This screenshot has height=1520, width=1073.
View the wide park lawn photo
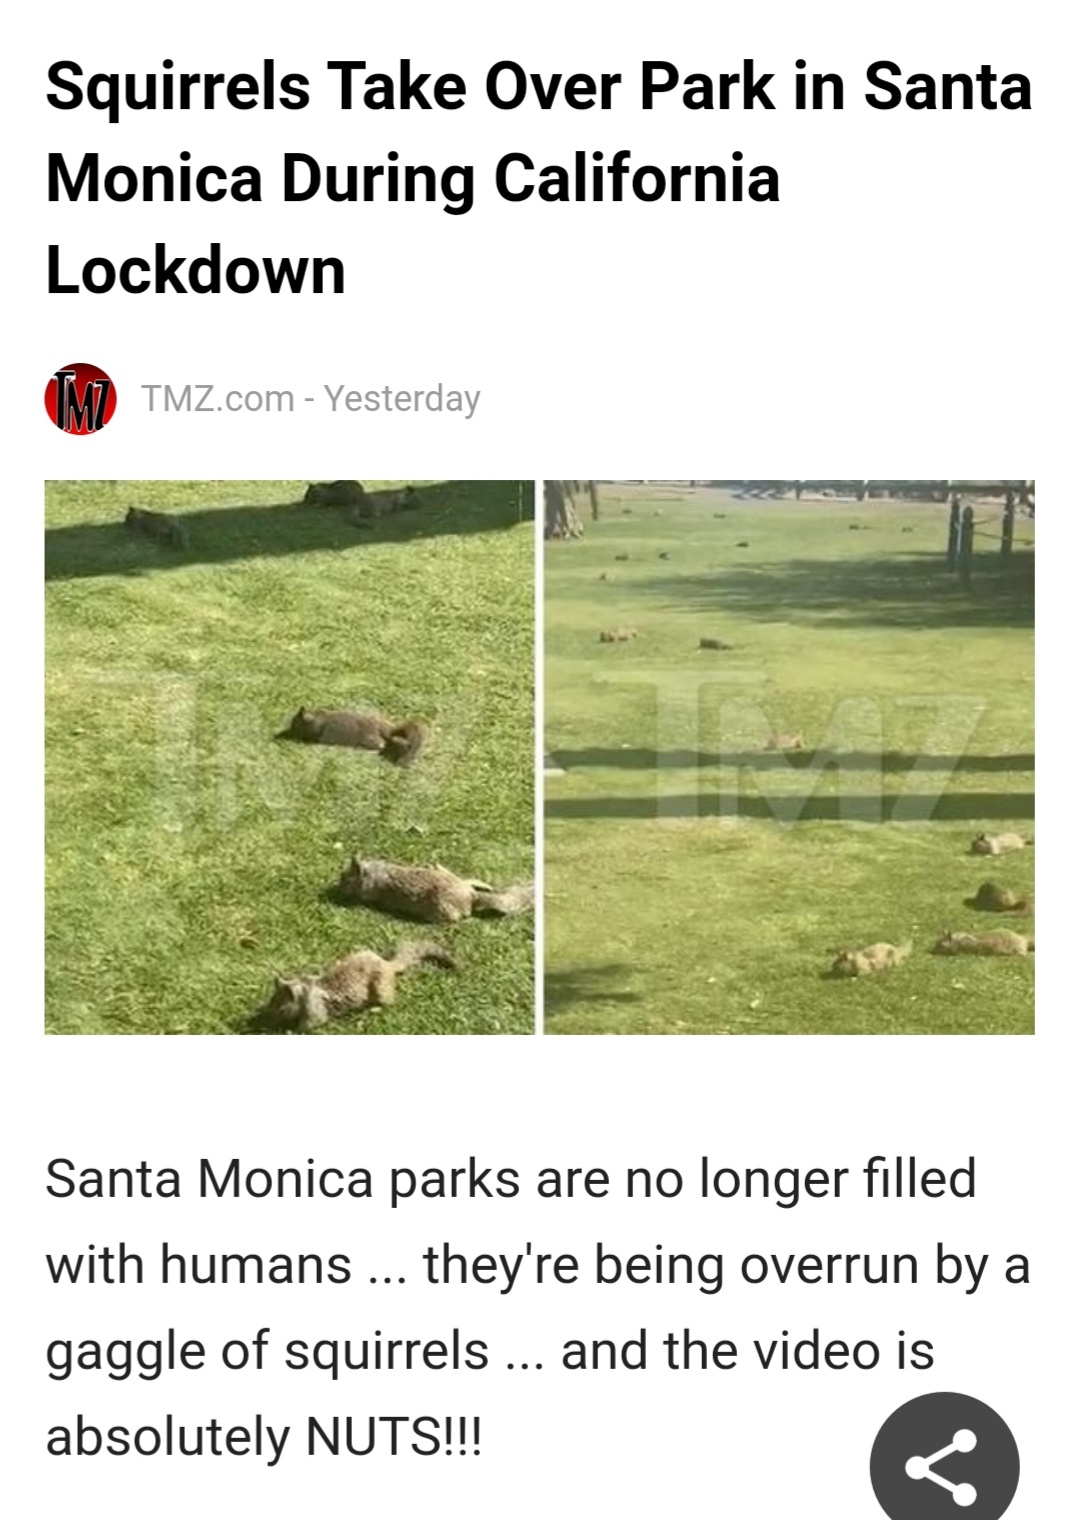point(789,757)
